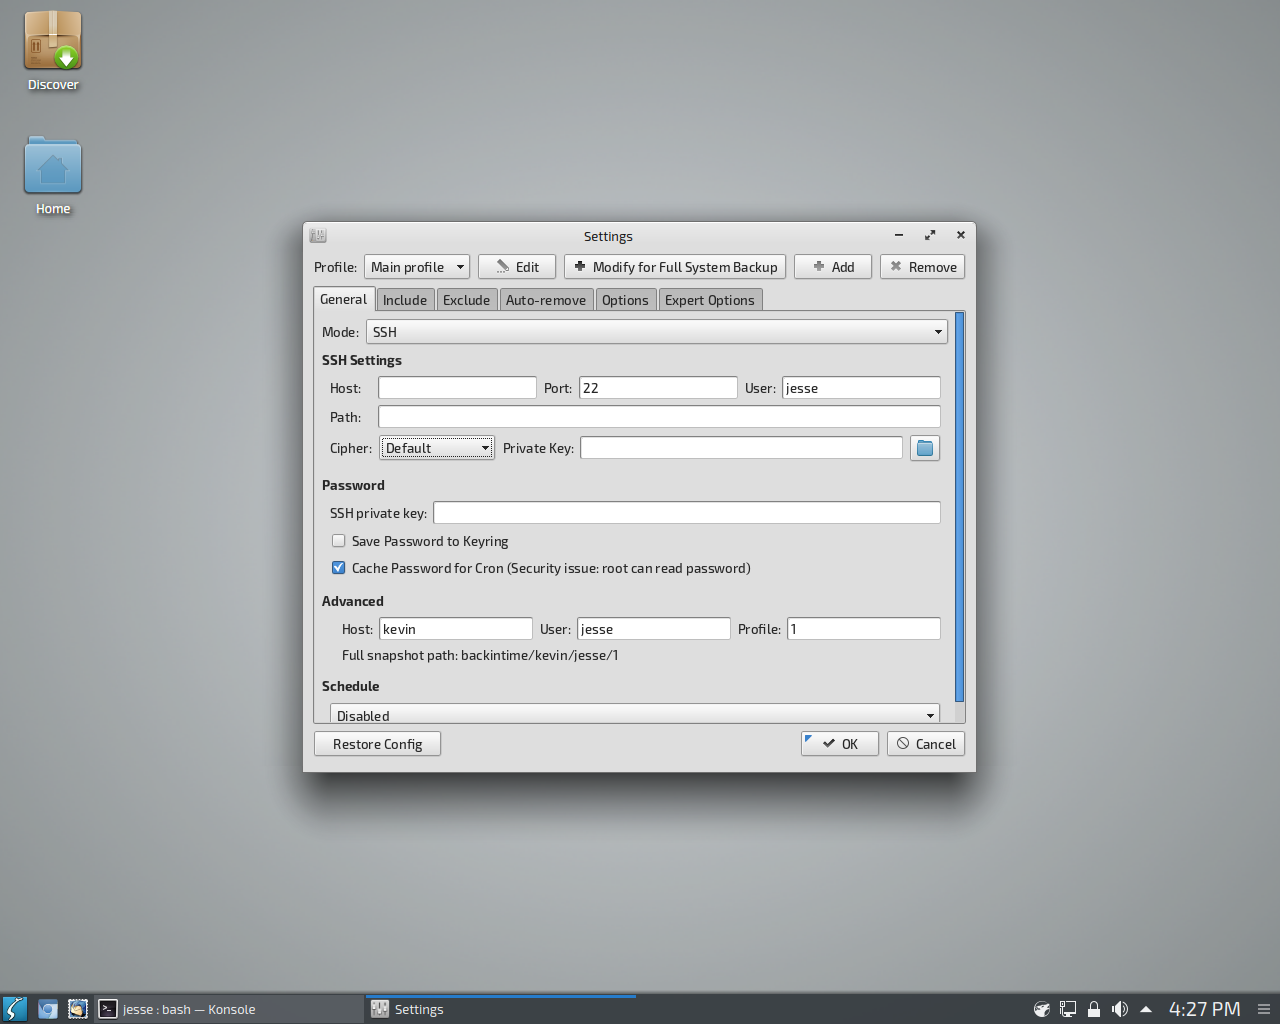
Task: Open the Auto-remove tab
Action: pyautogui.click(x=546, y=300)
